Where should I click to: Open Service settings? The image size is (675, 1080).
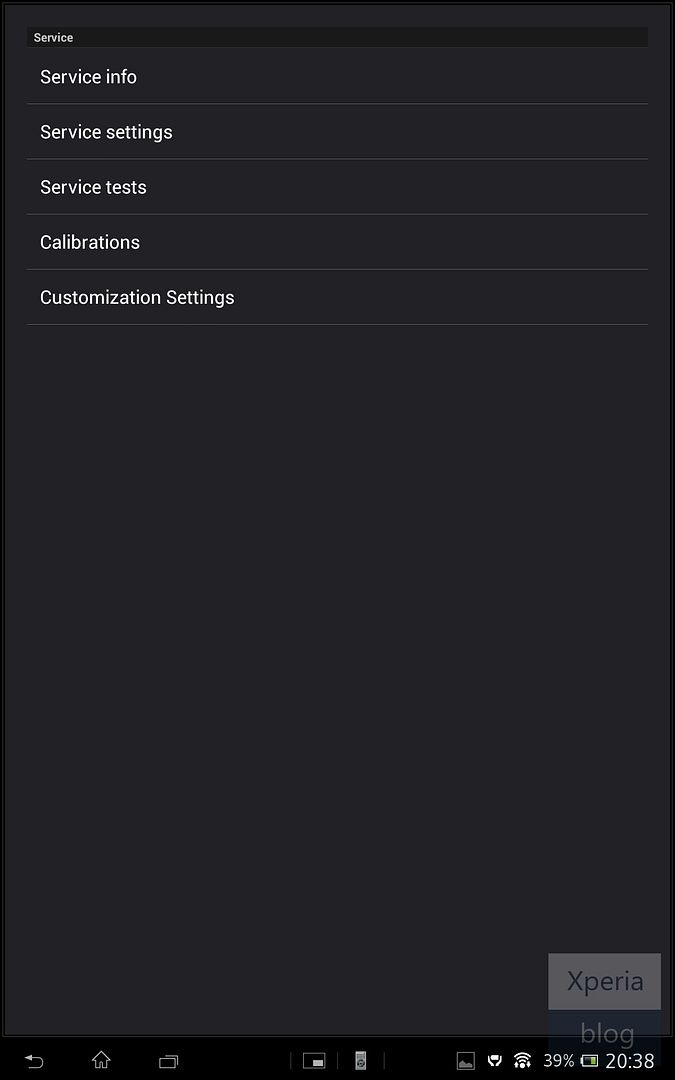(x=106, y=132)
